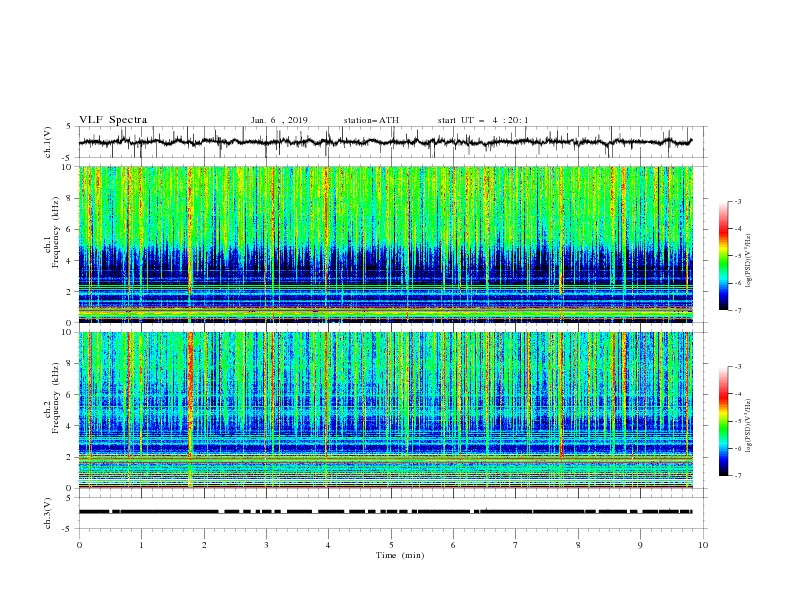Click the ch.2 "Frequency (kHz)" axis title
This screenshot has width=792, height=612.
coord(56,398)
